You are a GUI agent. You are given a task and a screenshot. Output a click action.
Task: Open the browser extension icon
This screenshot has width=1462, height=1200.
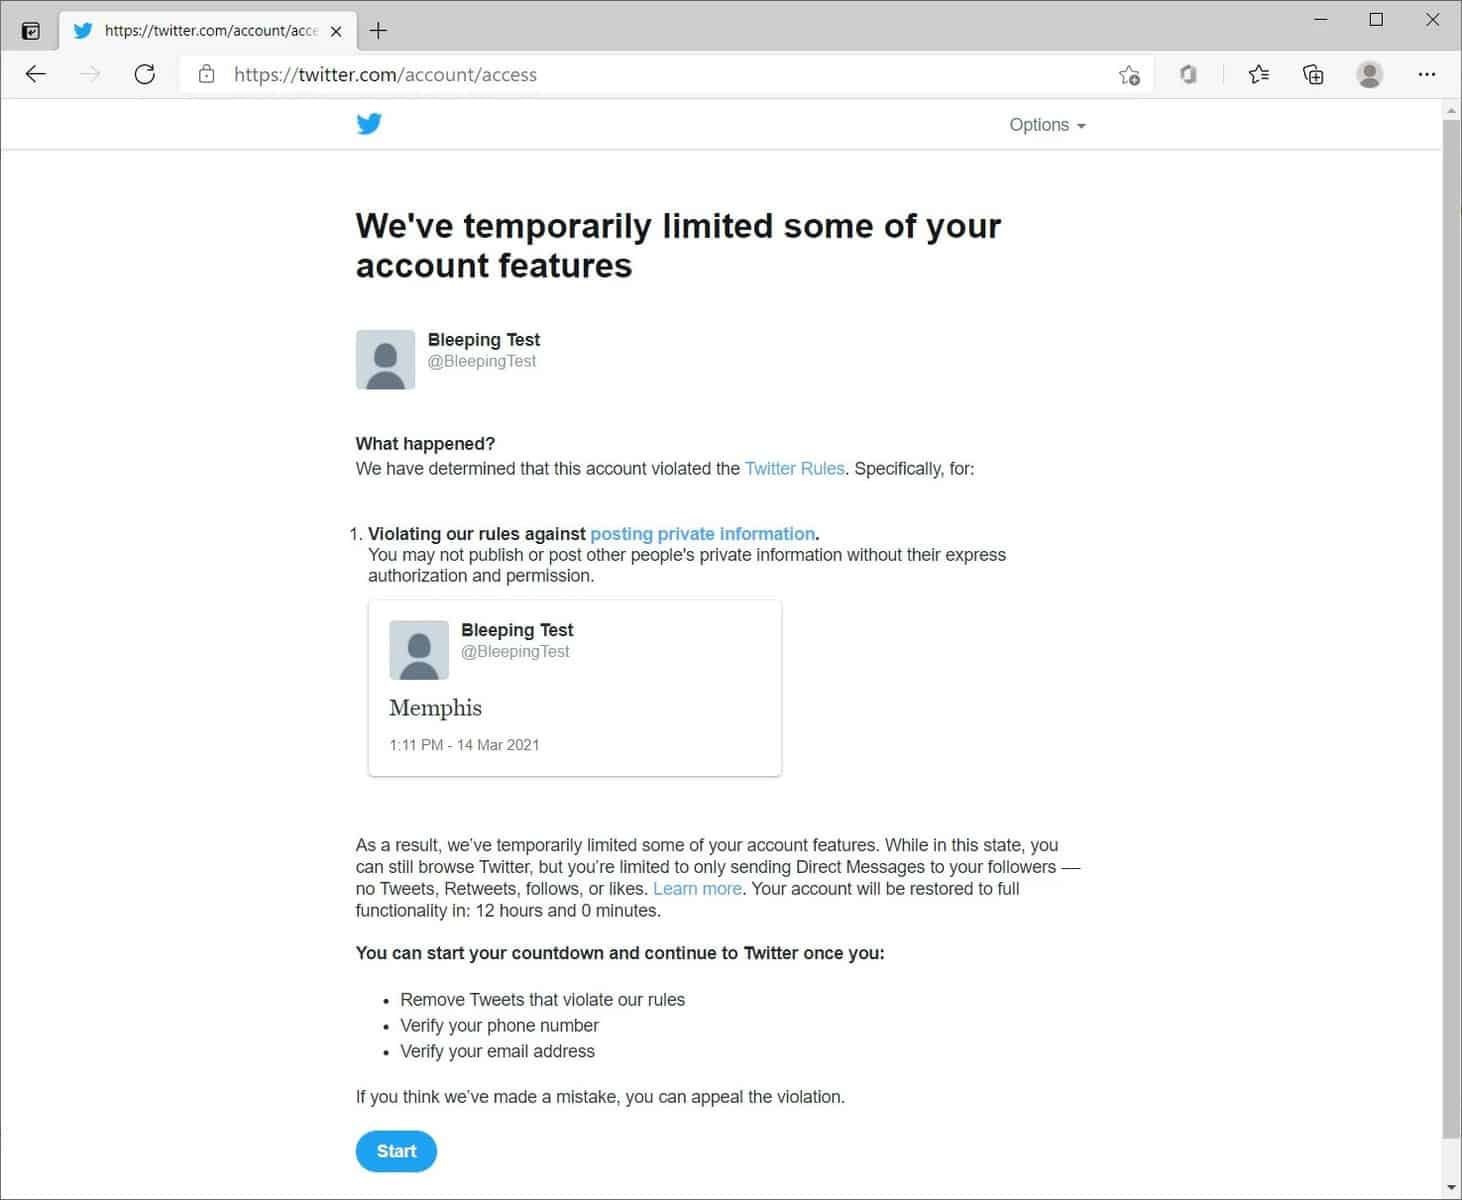point(1188,74)
